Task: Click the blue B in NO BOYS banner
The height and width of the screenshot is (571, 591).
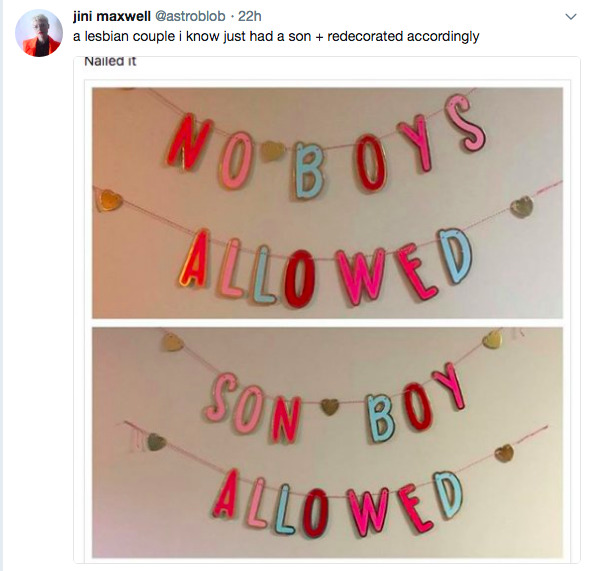Action: [x=309, y=171]
